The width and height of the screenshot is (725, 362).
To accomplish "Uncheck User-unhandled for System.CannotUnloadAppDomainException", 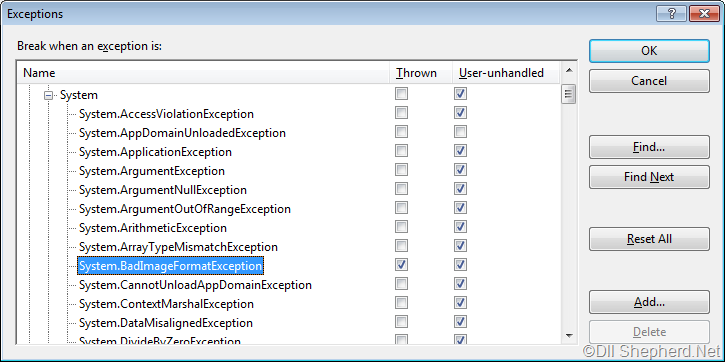I will click(460, 283).
